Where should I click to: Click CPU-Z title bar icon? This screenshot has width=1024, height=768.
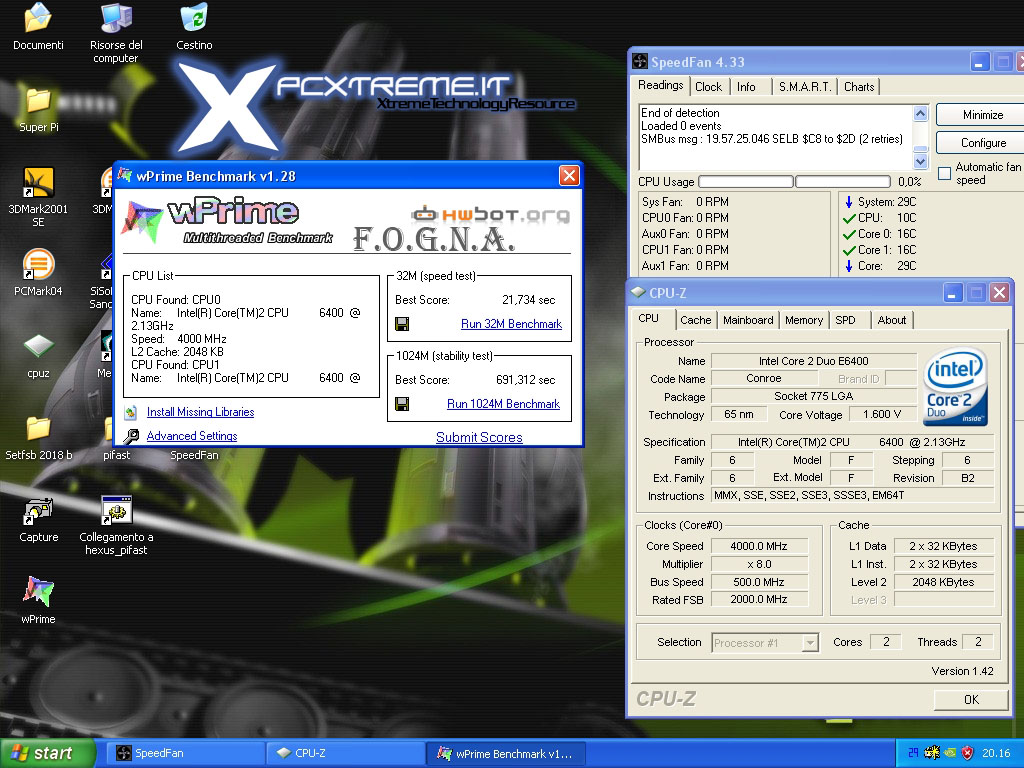(x=638, y=293)
